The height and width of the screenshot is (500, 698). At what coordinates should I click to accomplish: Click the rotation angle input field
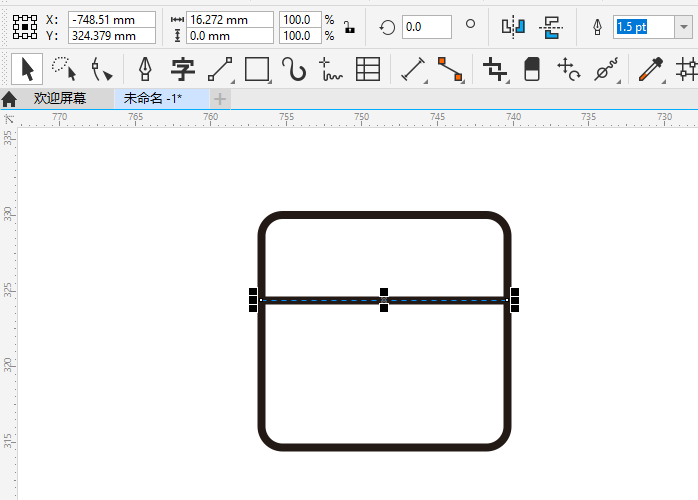(x=427, y=27)
